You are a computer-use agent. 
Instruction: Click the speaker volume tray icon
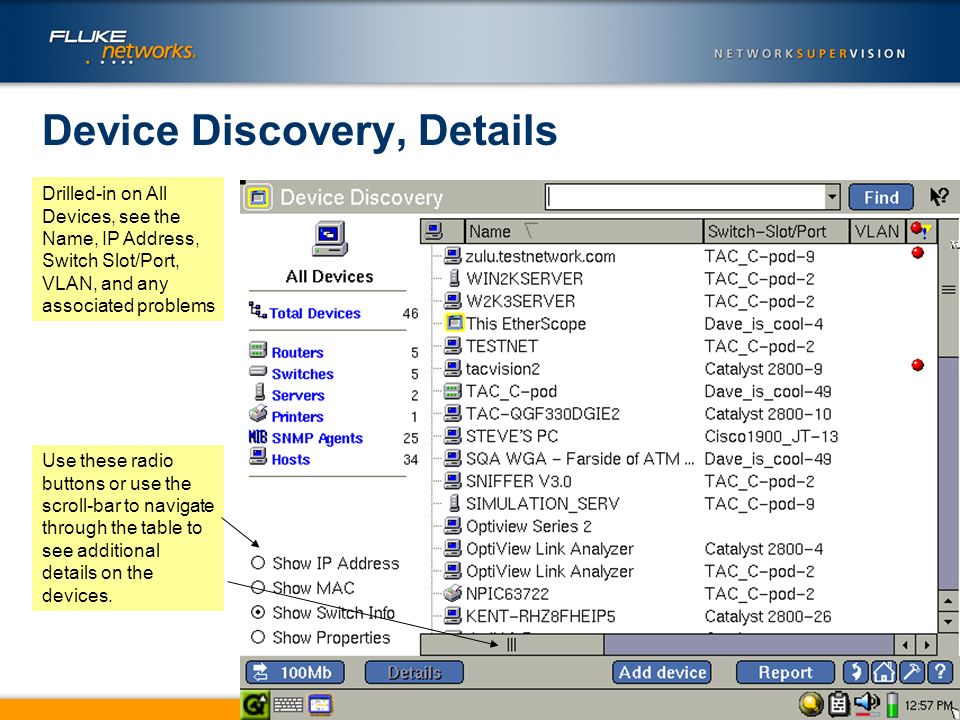866,704
